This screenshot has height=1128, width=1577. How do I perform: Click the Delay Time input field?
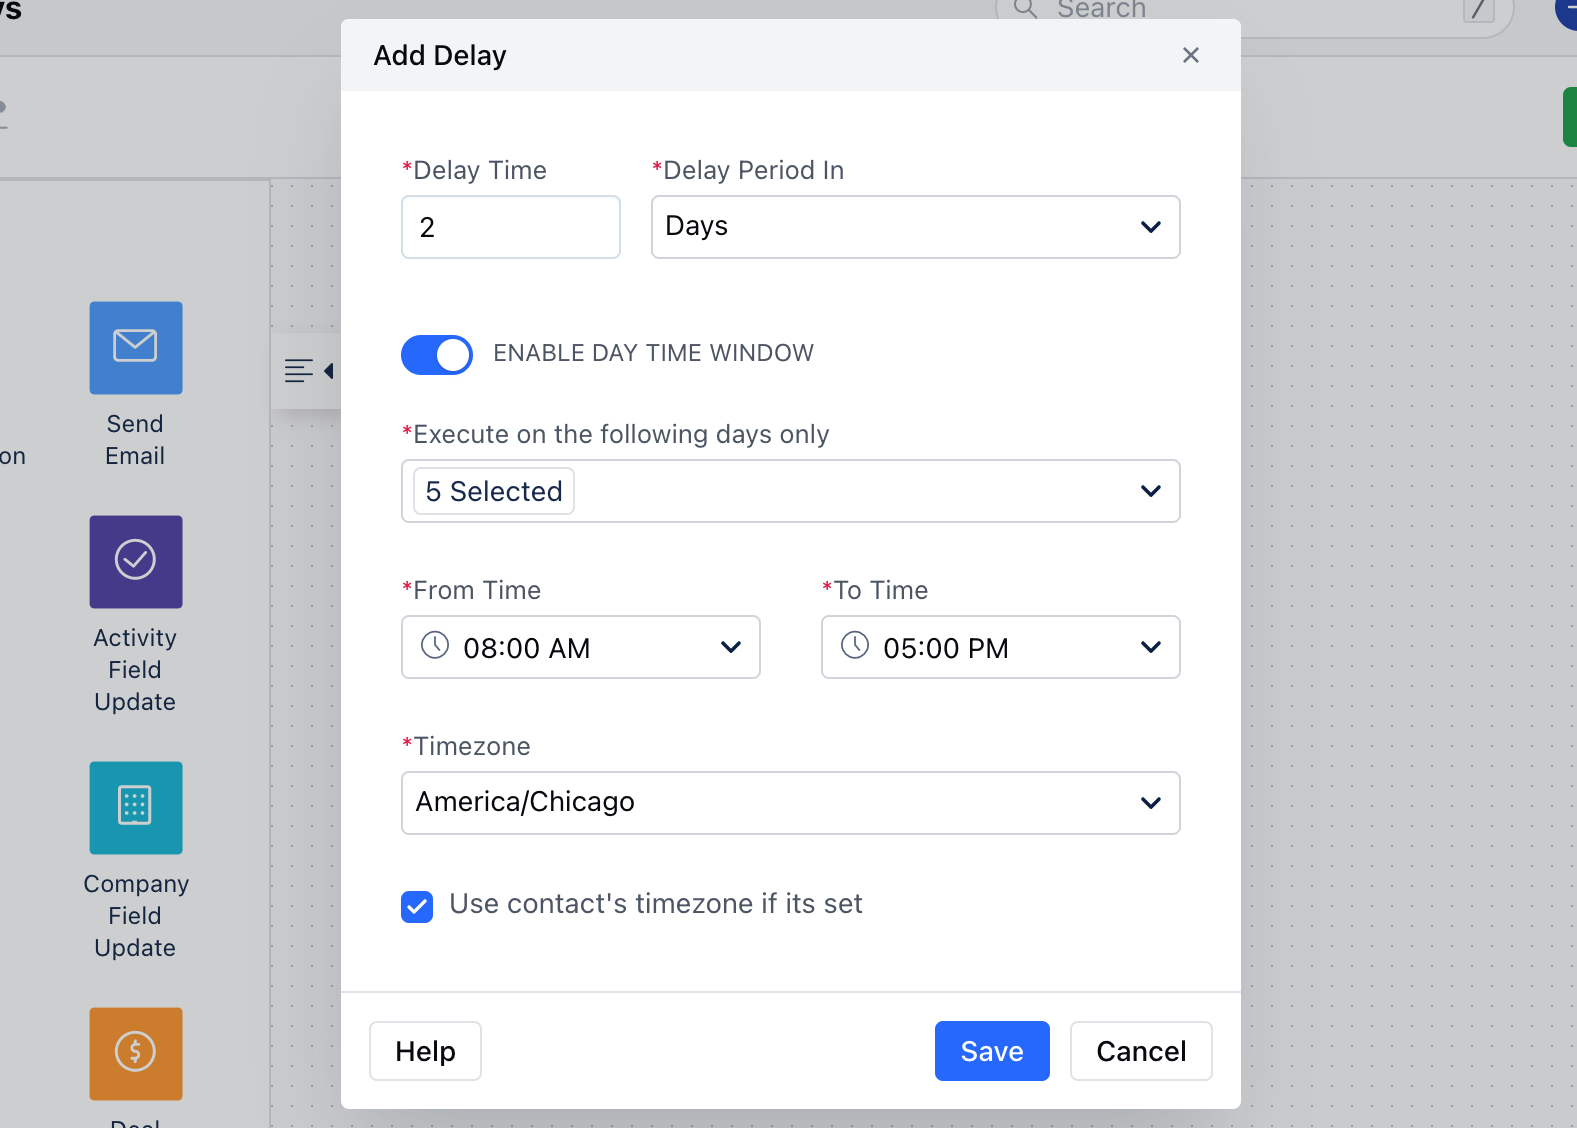[511, 227]
